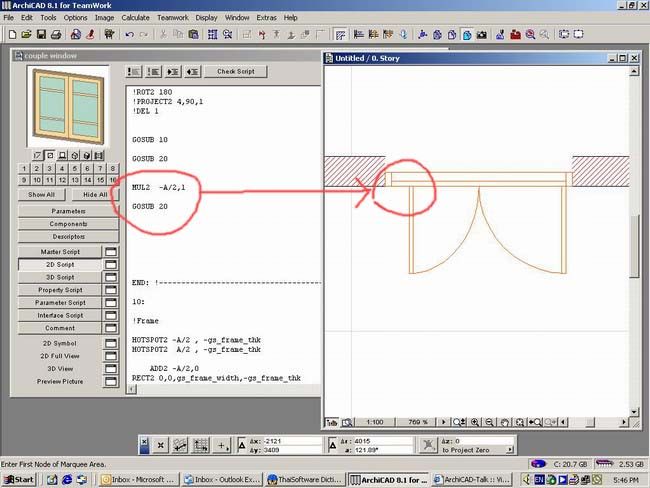The width and height of the screenshot is (650, 488).
Task: Click the Story window horizontal scrollbar thumb
Action: pos(590,422)
